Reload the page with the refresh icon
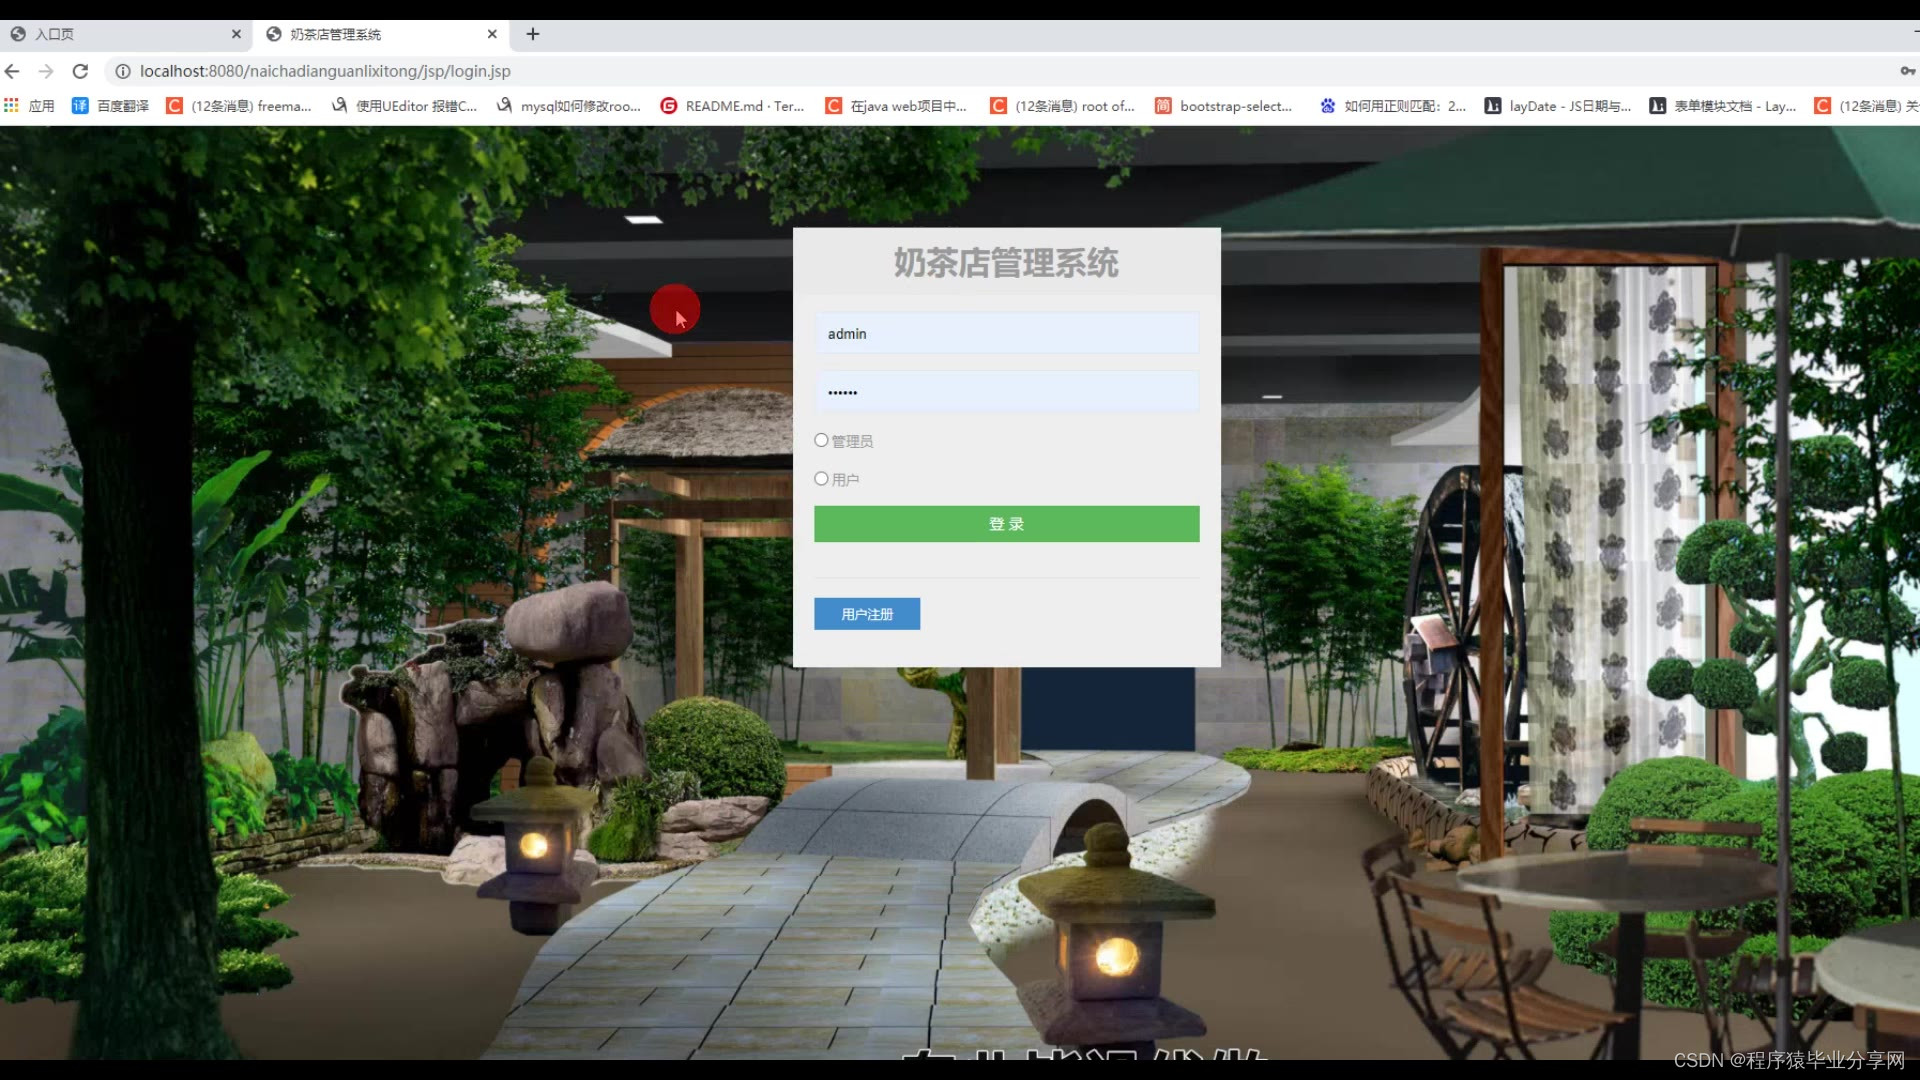The image size is (1920, 1080). pos(80,71)
